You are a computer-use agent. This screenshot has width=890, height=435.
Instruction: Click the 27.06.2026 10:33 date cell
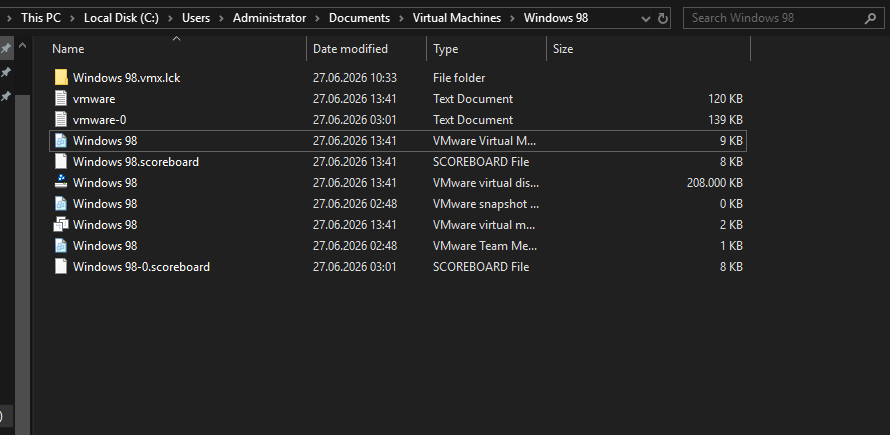(x=355, y=78)
